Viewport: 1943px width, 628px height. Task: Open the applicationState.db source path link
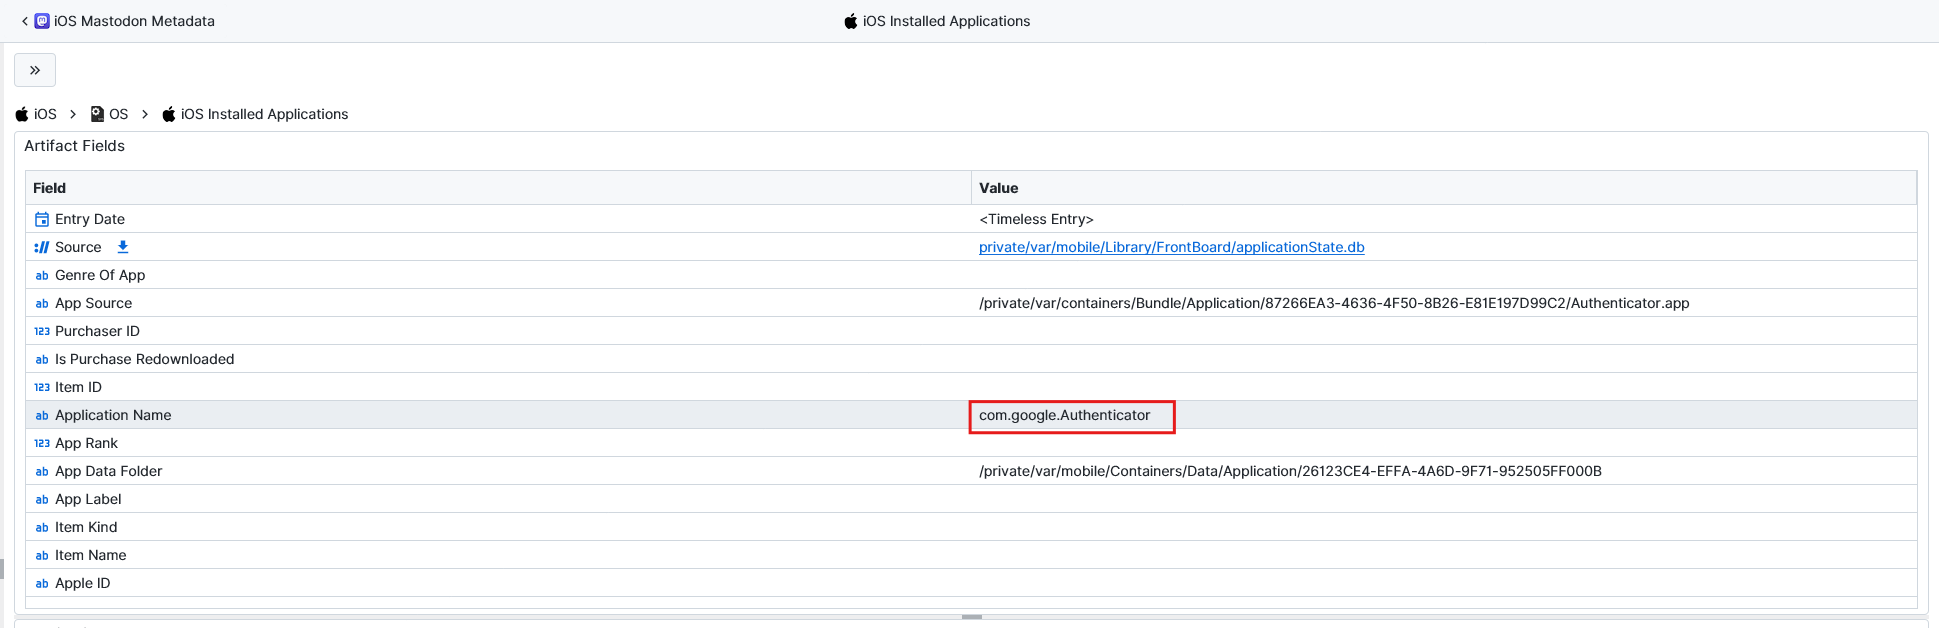click(1171, 247)
